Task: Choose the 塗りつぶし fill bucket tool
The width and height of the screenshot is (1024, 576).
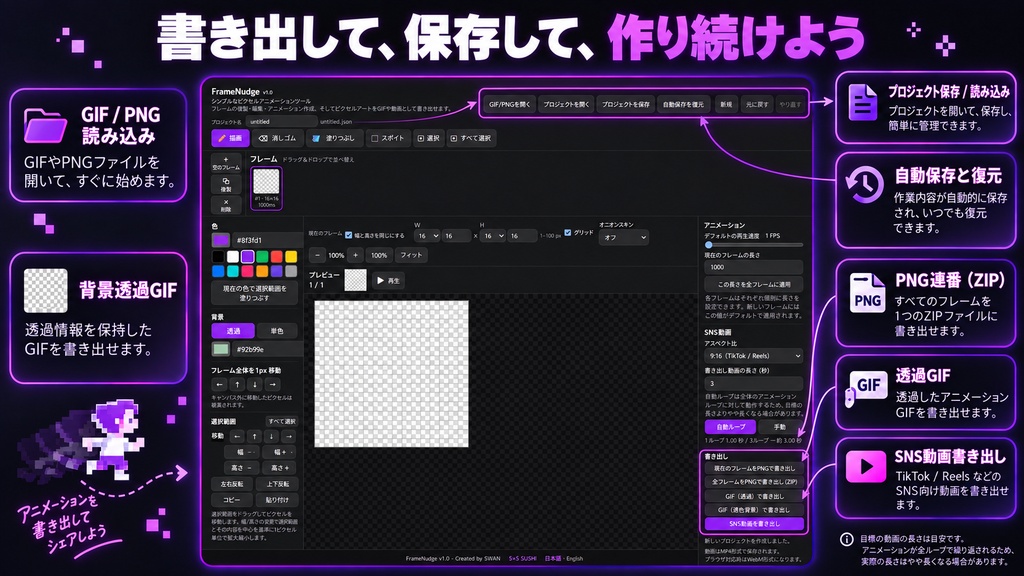Action: point(333,138)
